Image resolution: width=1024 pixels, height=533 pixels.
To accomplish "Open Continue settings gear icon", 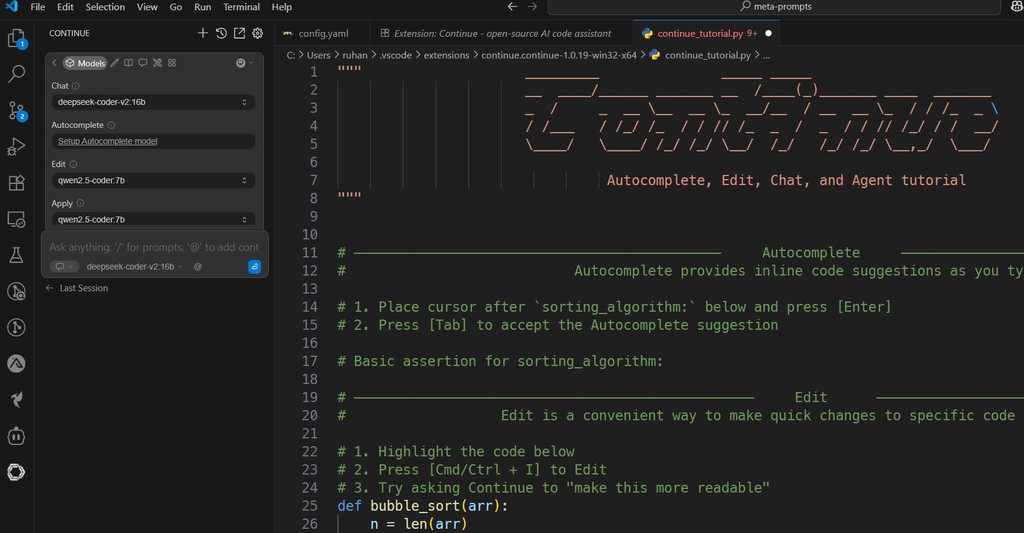I will point(258,33).
